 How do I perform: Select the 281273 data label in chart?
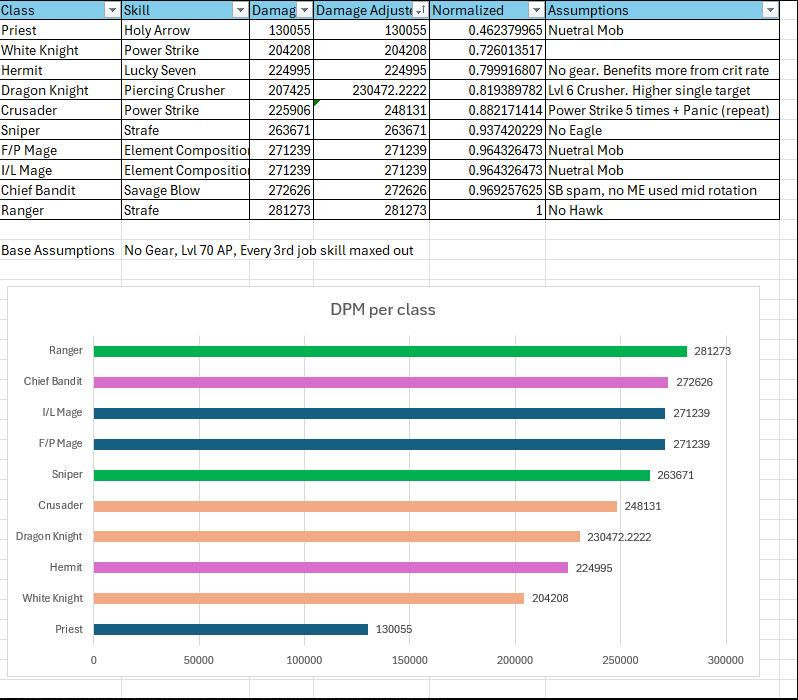coord(712,351)
